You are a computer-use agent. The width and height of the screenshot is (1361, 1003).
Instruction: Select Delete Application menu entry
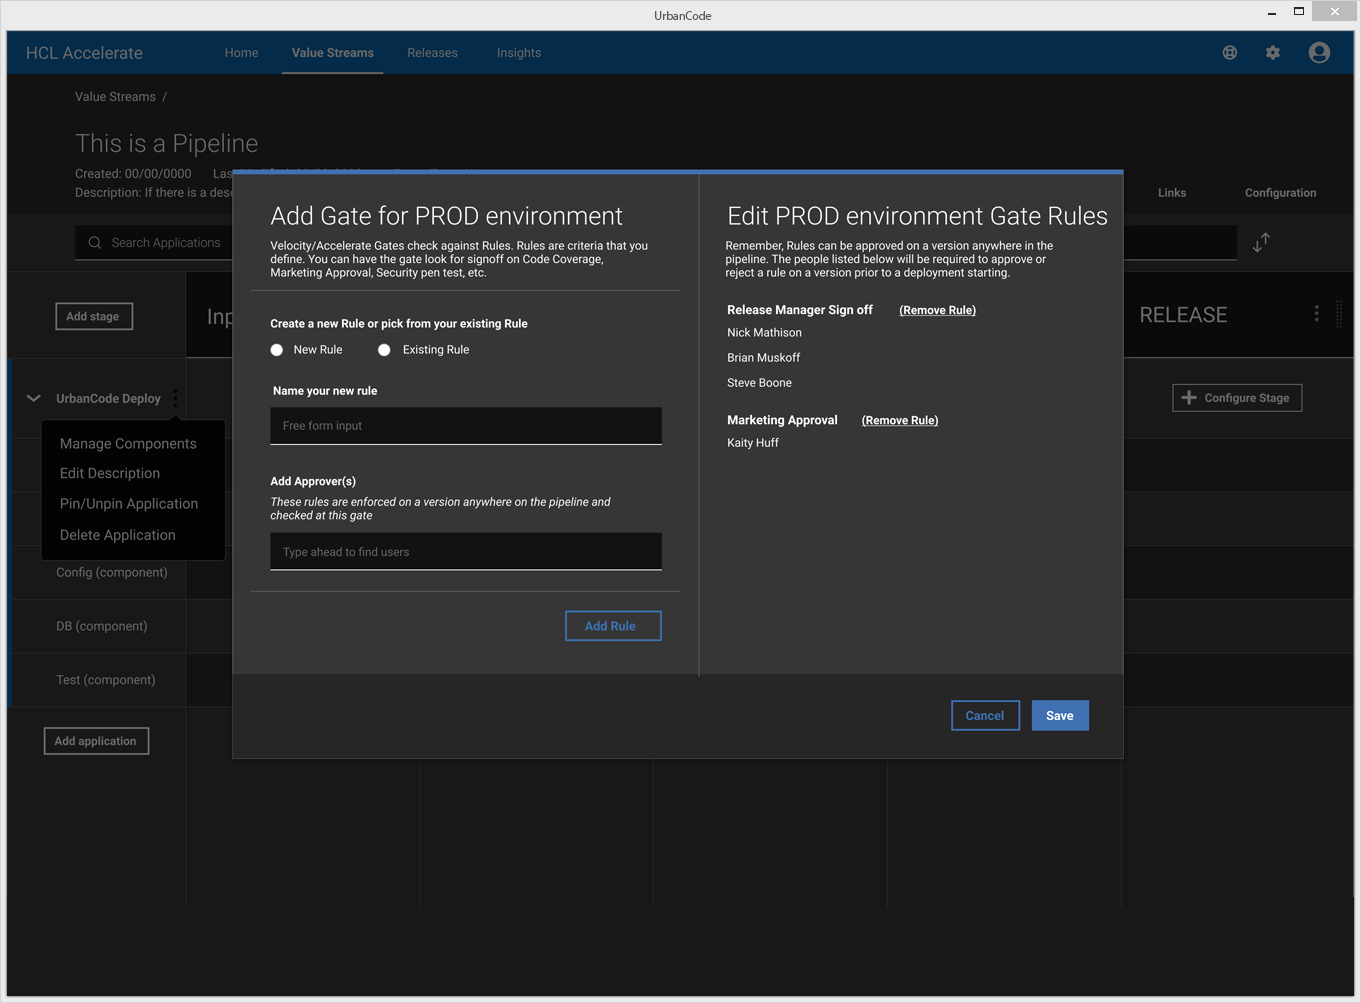click(117, 535)
